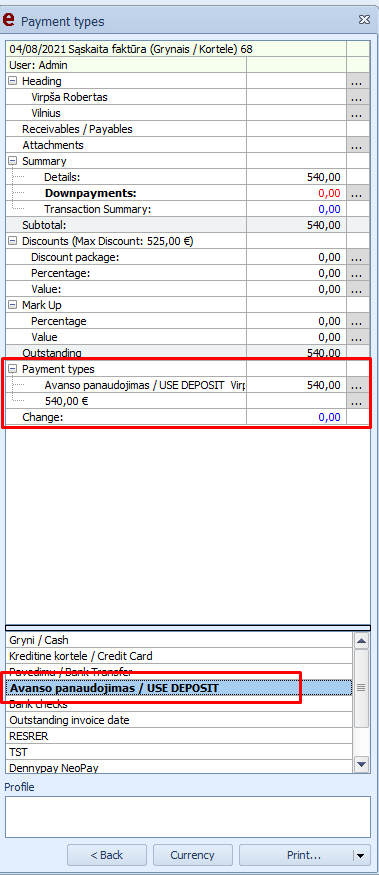Screen dimensions: 379x875
Task: Open ellipsis button for discount Value
Action: 357,290
